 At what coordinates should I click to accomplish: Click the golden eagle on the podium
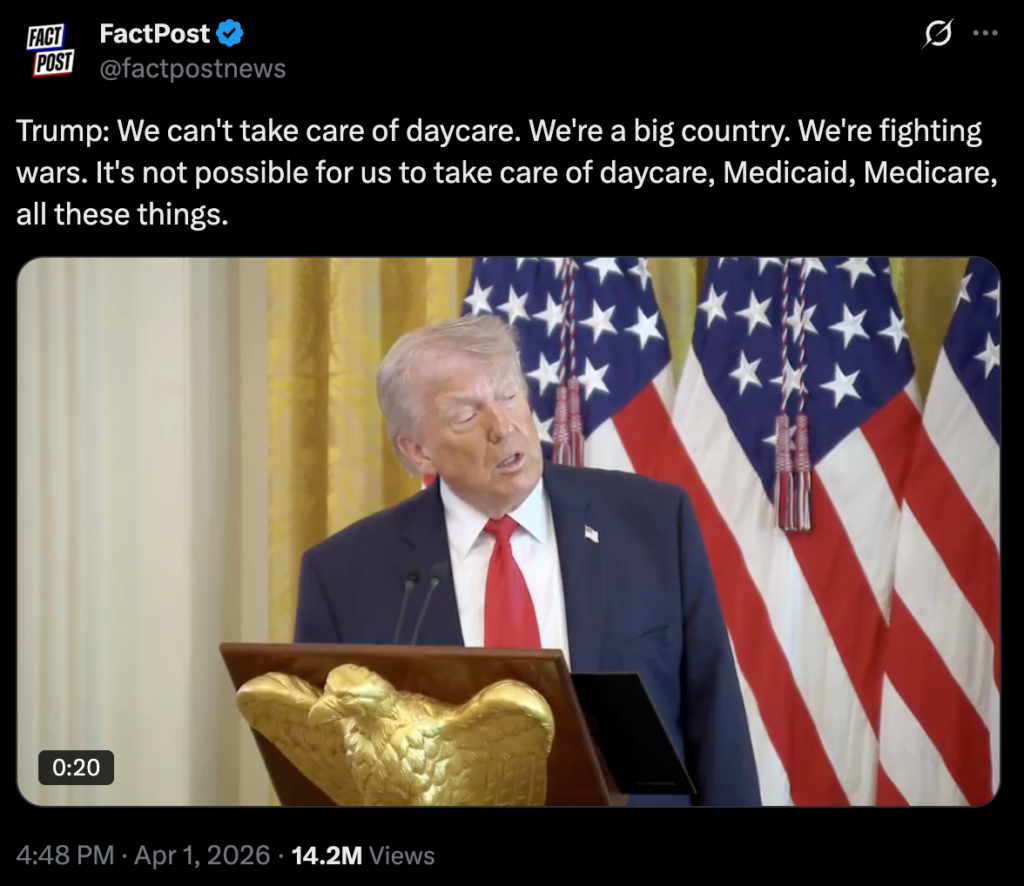396,733
